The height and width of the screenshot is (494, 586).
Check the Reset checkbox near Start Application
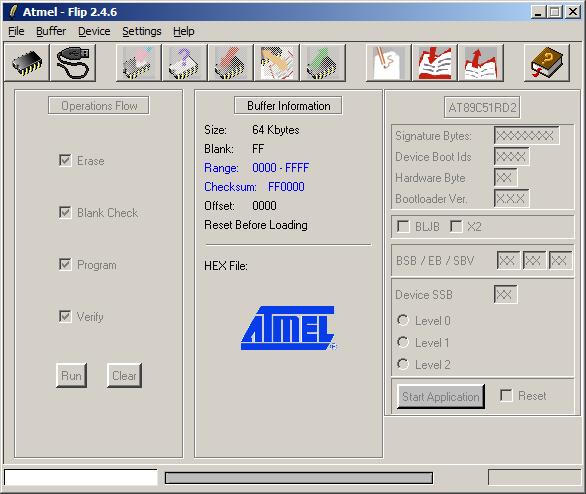click(506, 395)
